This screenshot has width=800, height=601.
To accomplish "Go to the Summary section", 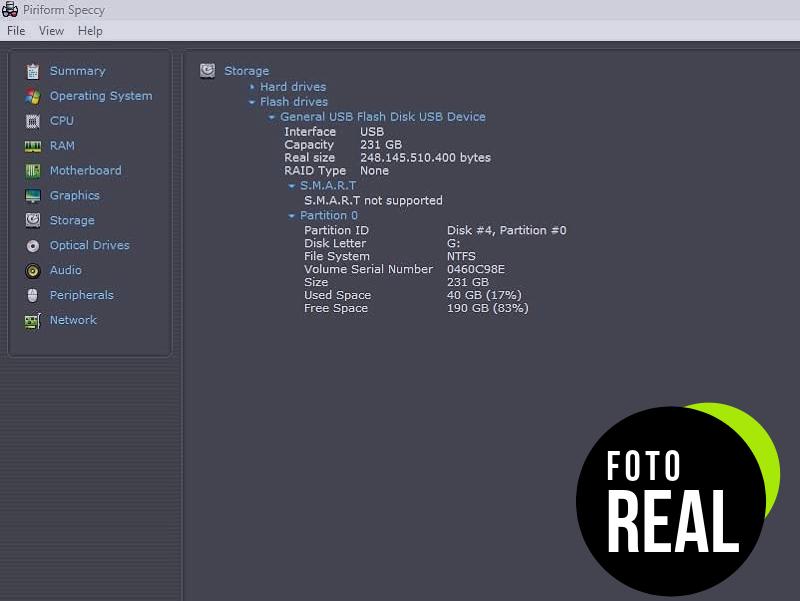I will tap(78, 71).
